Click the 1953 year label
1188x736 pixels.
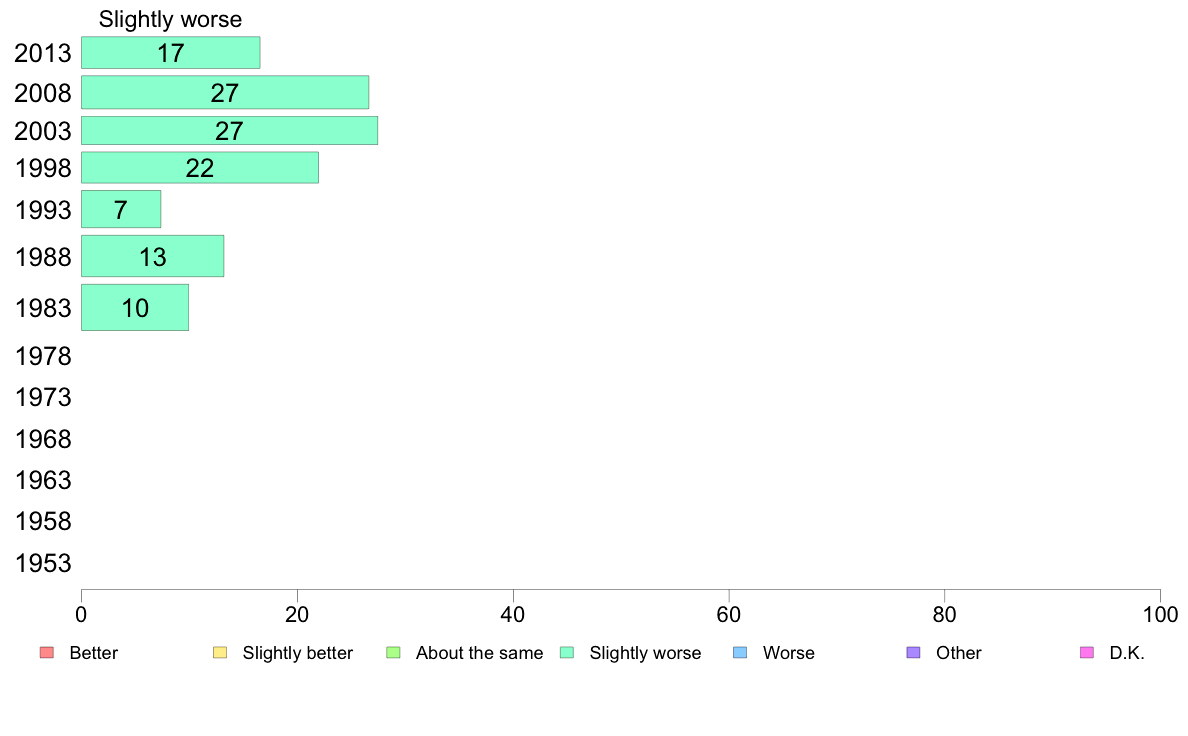[x=43, y=563]
